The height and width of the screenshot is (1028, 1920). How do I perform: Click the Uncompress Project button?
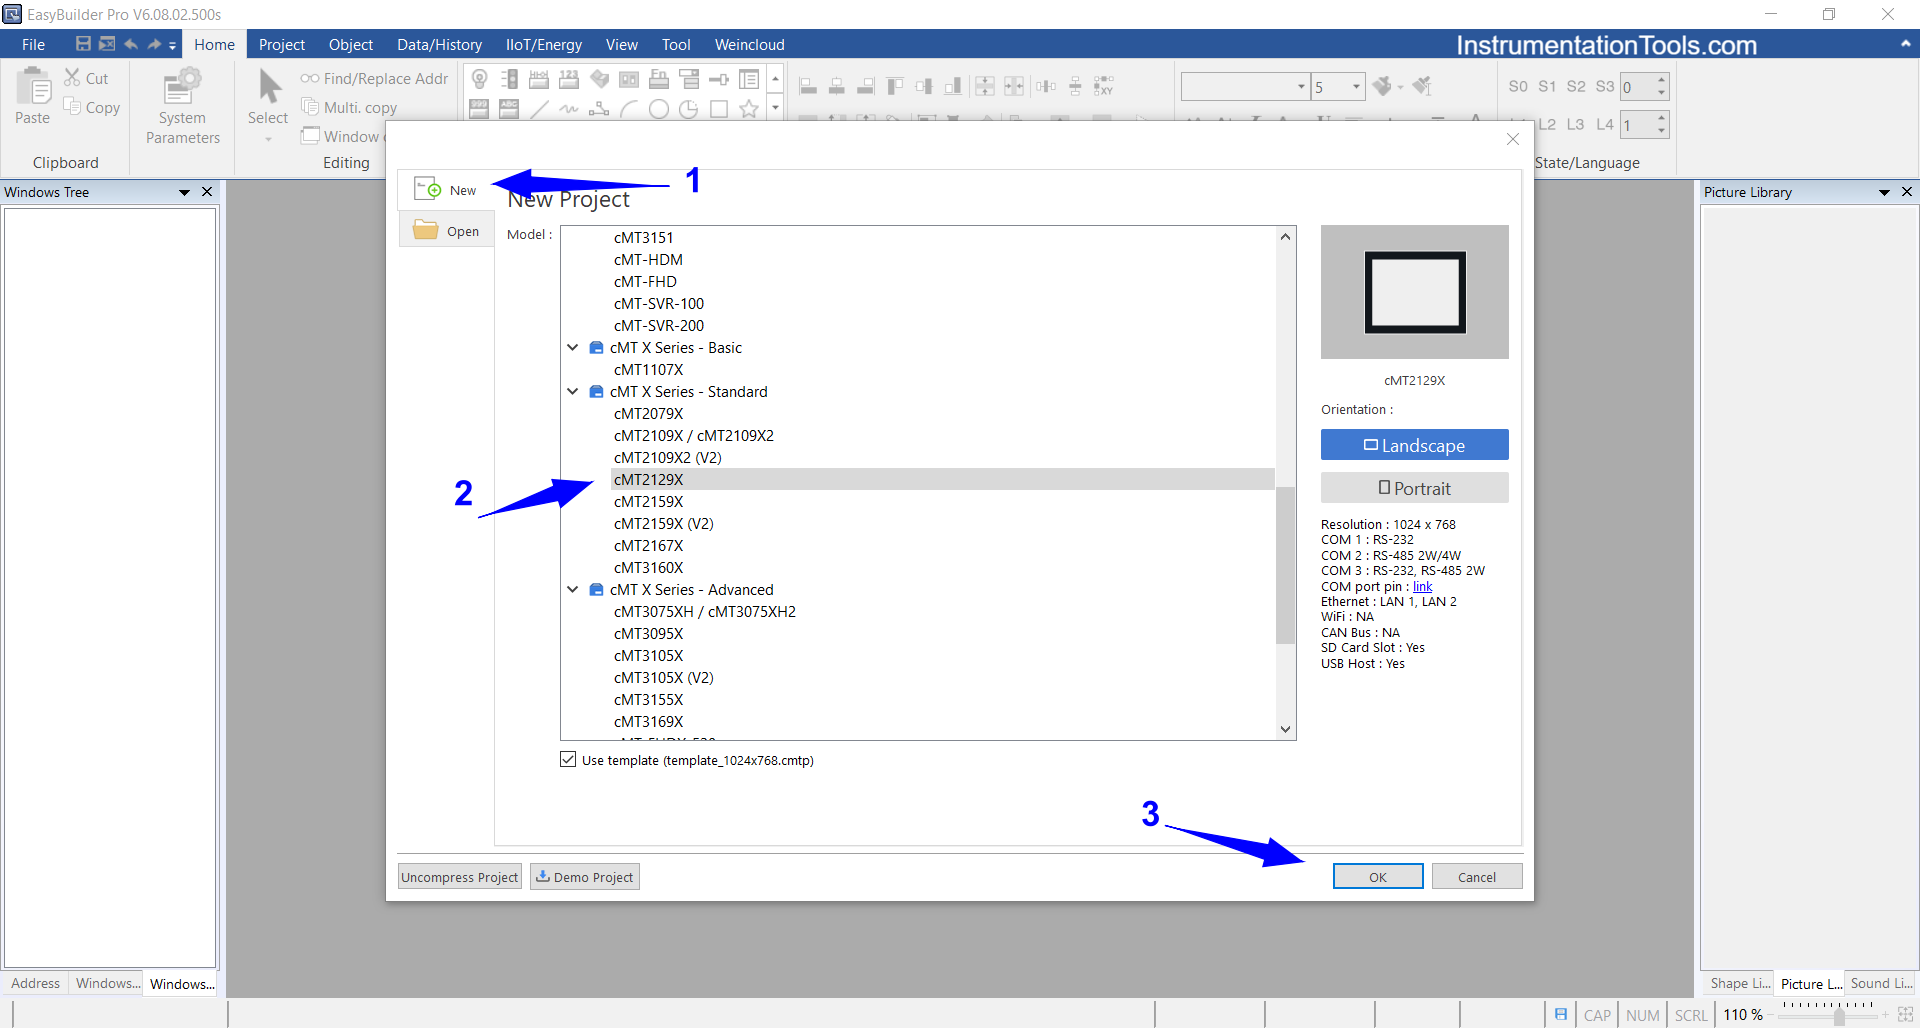460,877
